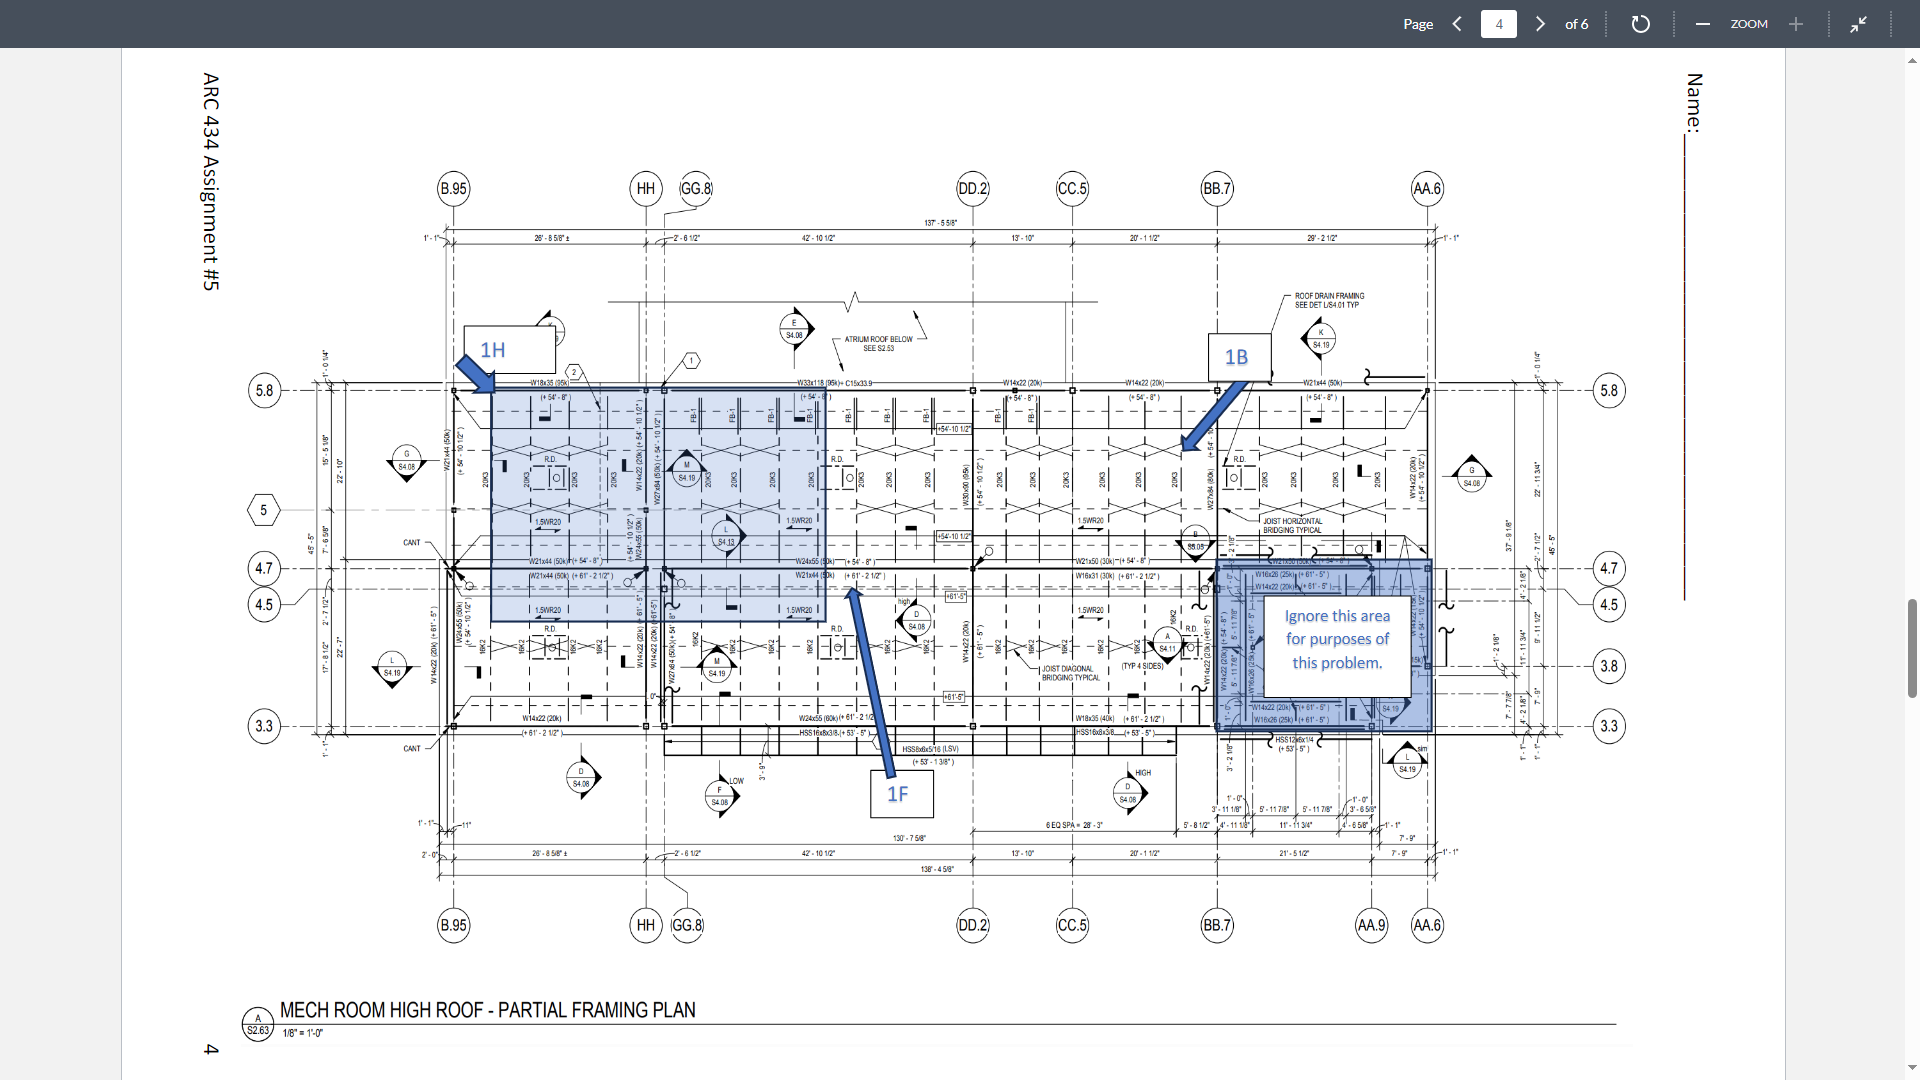Click the grid bubble AA.6 at top right

click(1428, 188)
